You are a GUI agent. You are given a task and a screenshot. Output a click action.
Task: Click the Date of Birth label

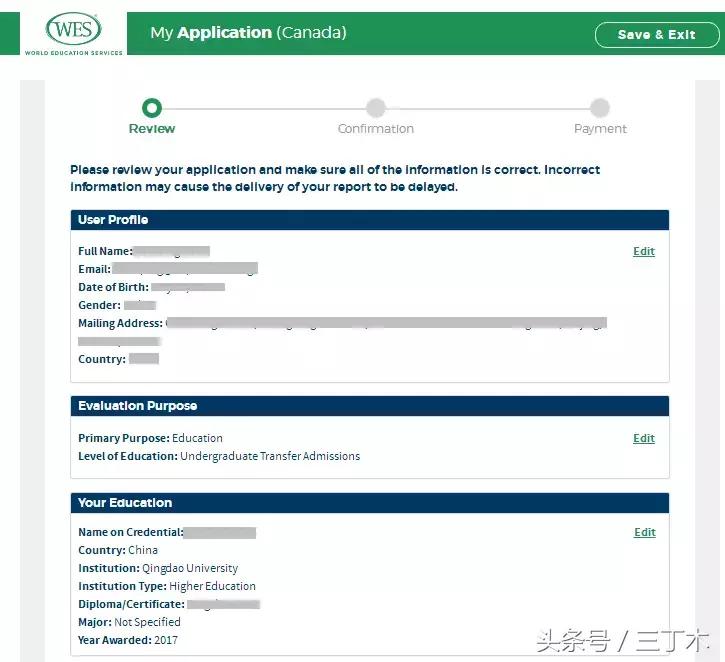pos(113,287)
